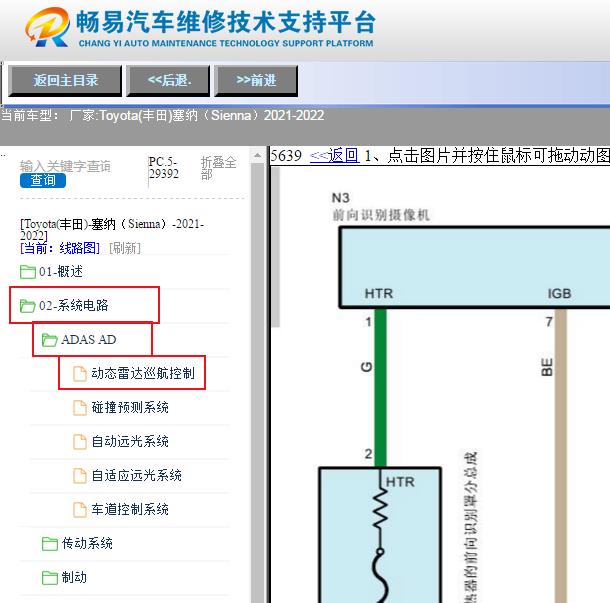Click the sidebar scrollbar up arrow

pos(257,155)
